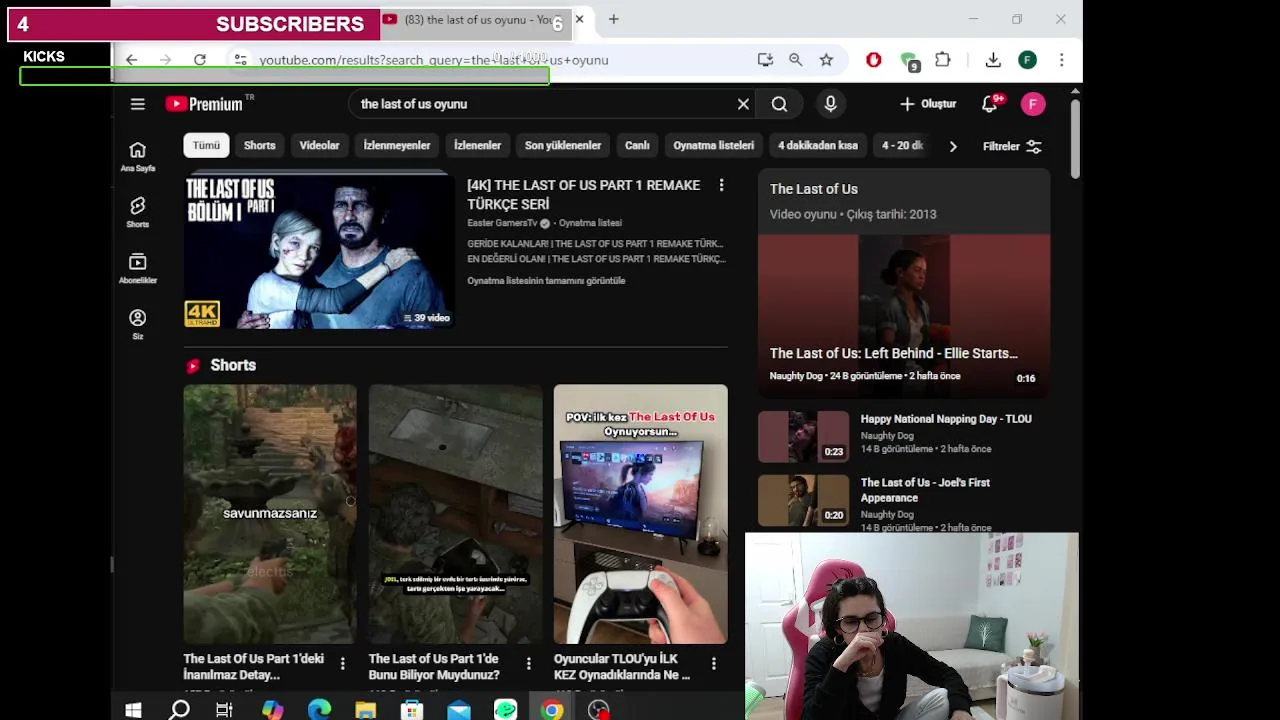Play the 'POV: ilk kez' short thumbnail

click(x=641, y=514)
